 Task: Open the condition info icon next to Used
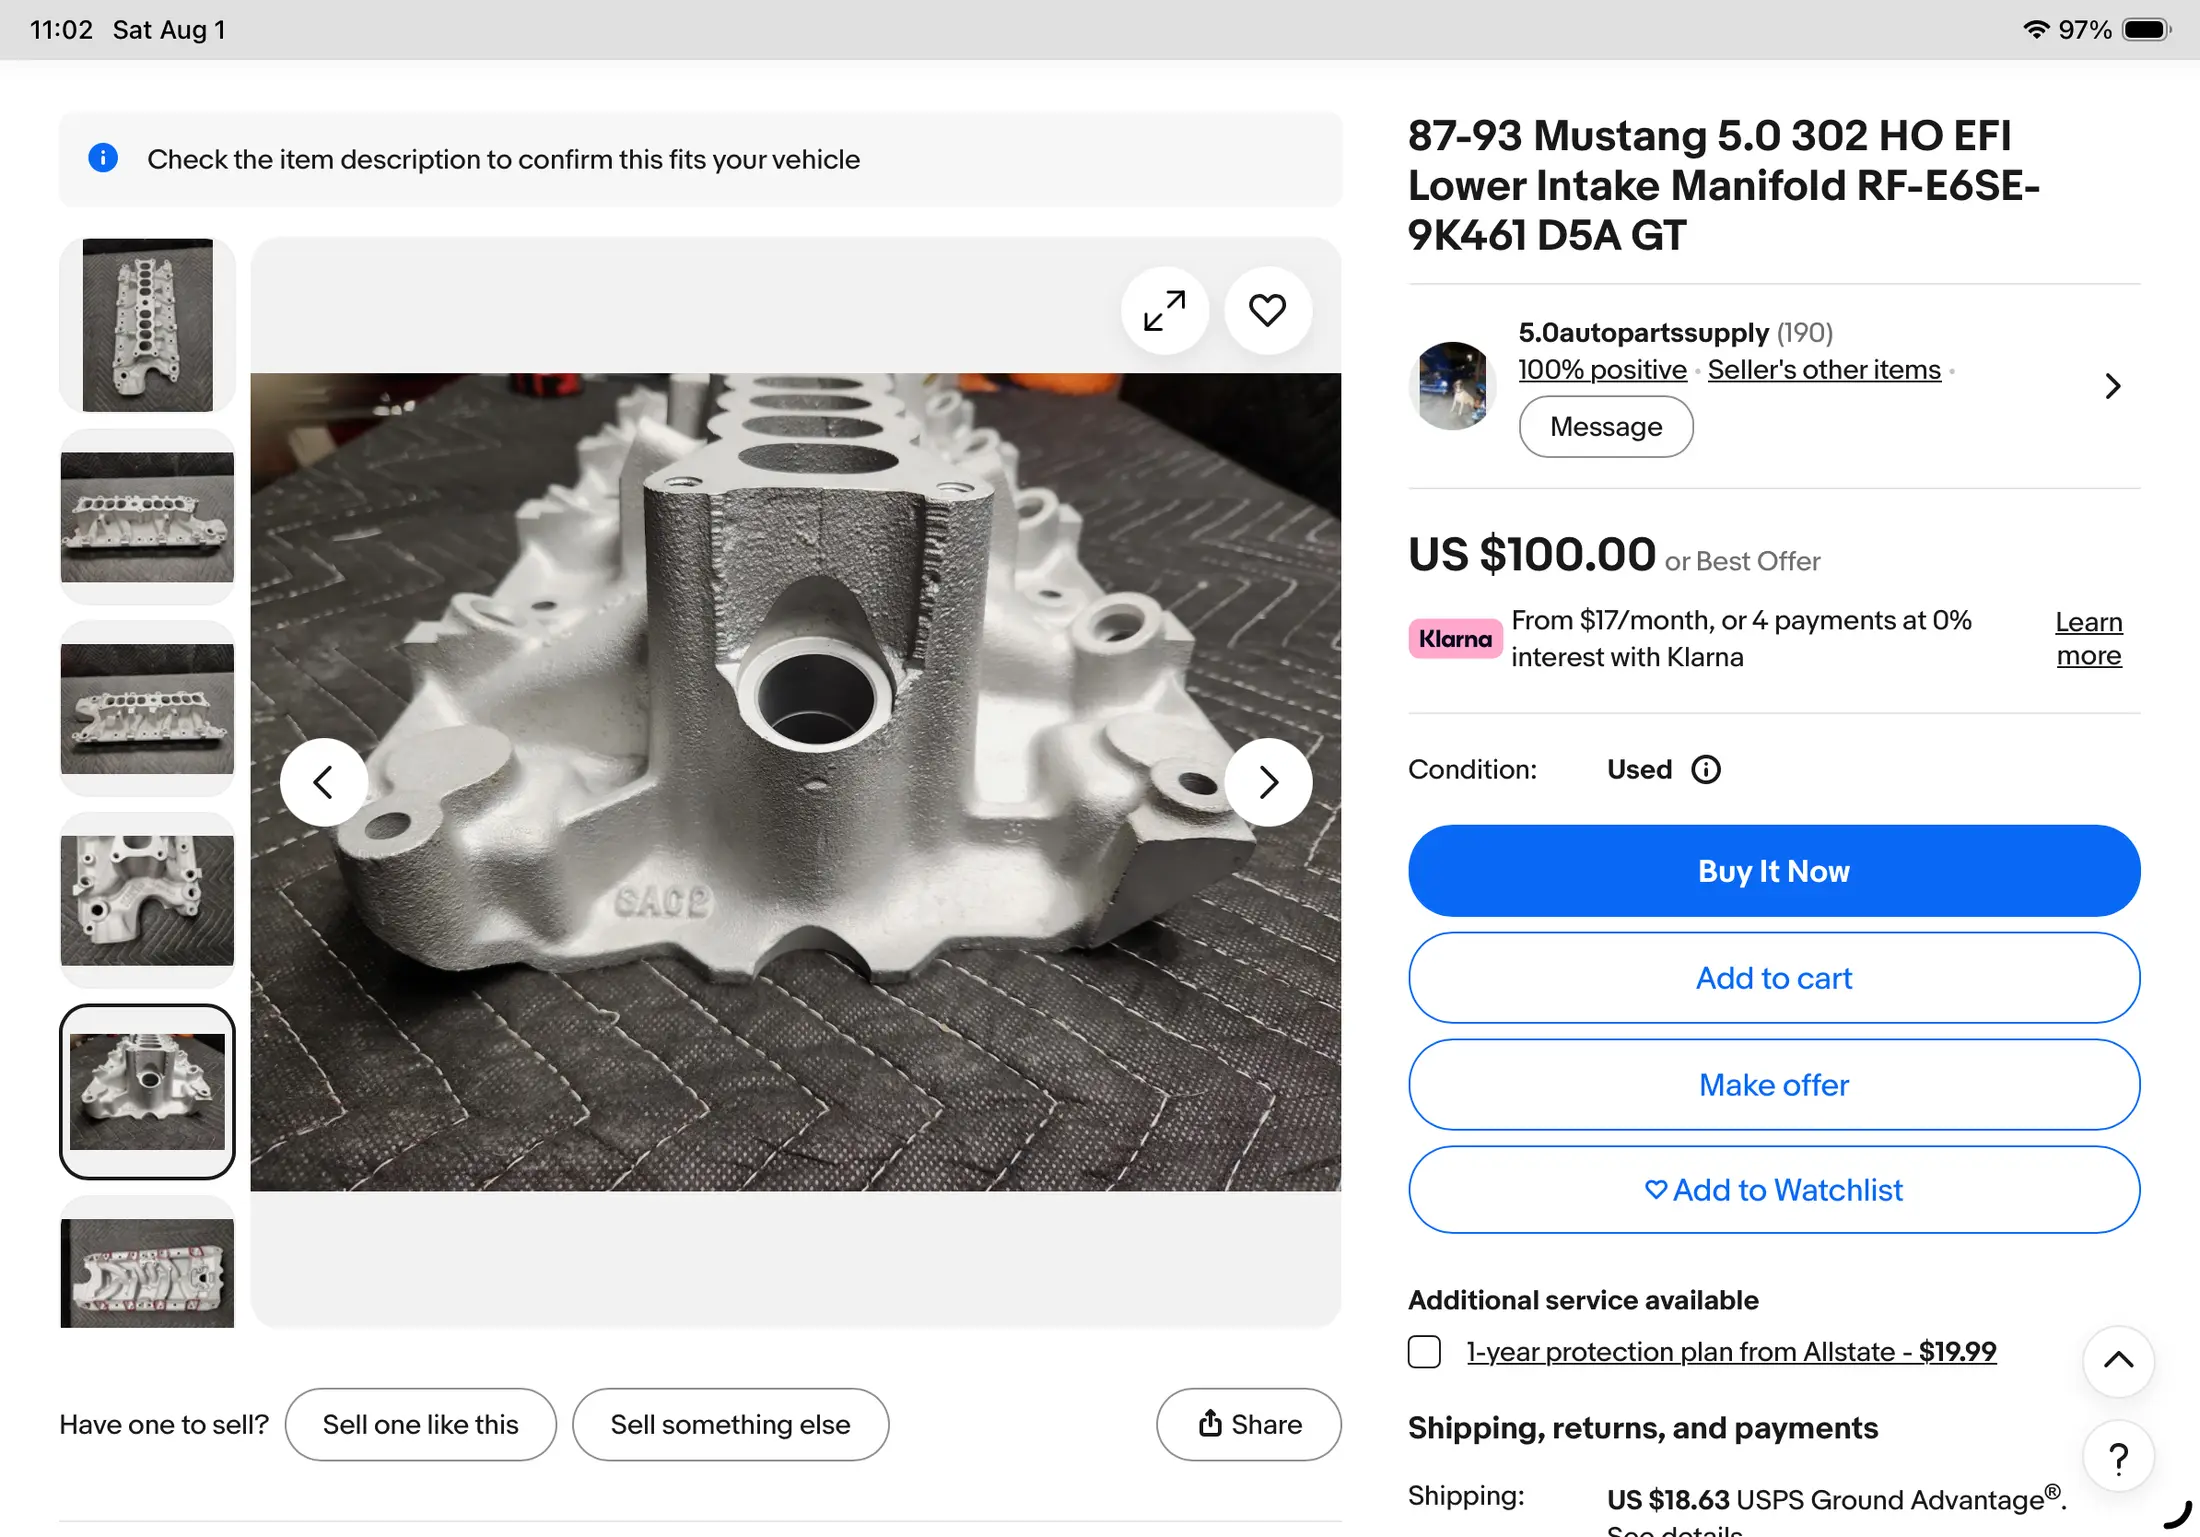(x=1706, y=769)
